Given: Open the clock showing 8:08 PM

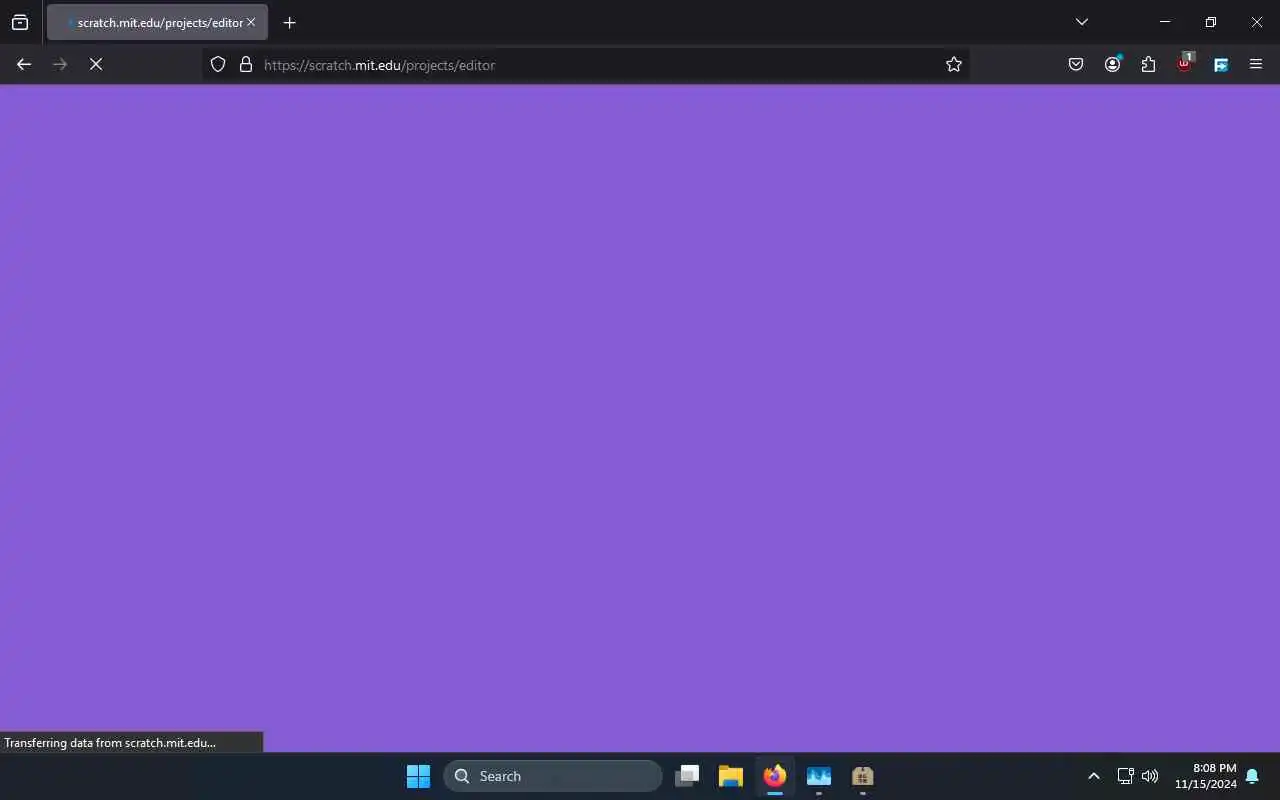Looking at the screenshot, I should (1206, 776).
